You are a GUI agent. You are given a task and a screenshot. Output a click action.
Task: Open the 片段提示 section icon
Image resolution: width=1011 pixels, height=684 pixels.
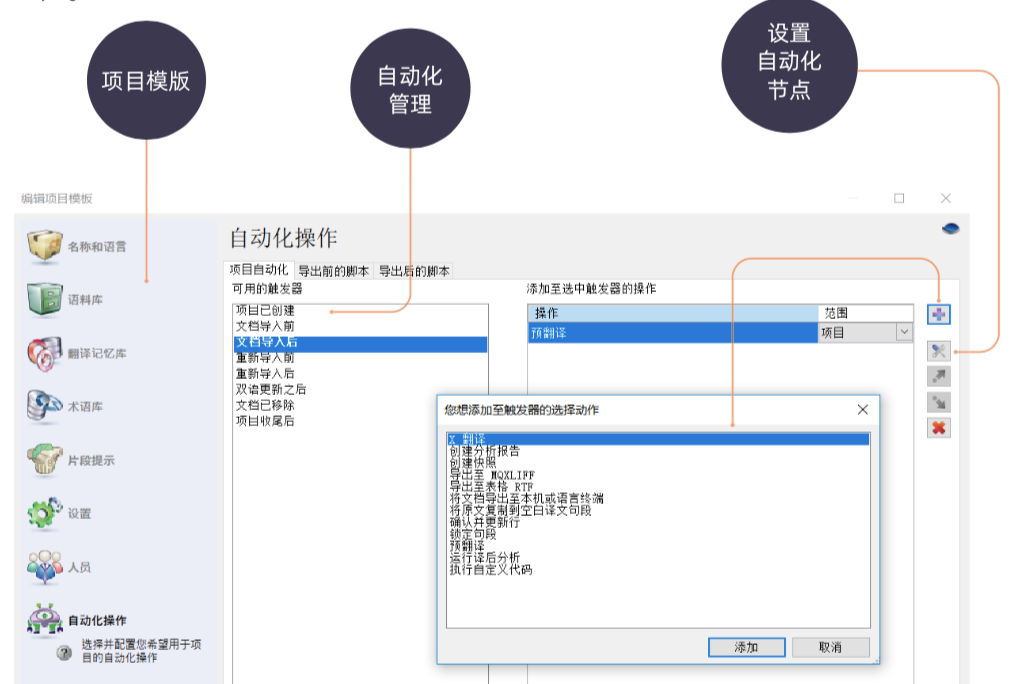(44, 459)
